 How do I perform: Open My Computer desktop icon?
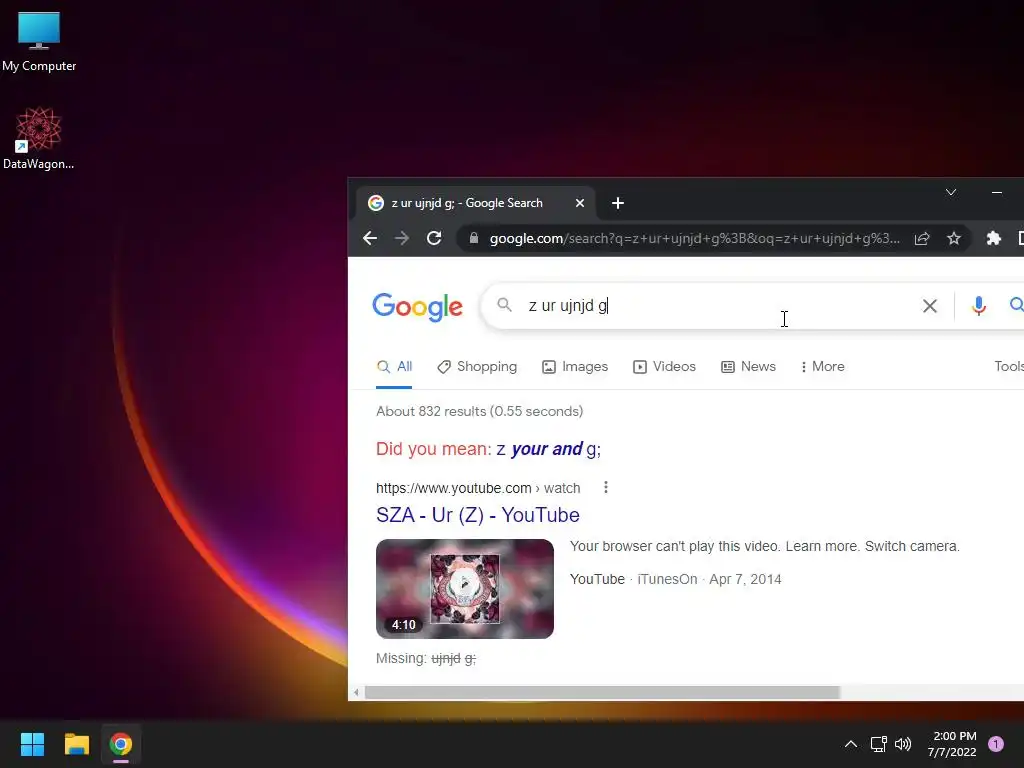[x=39, y=41]
